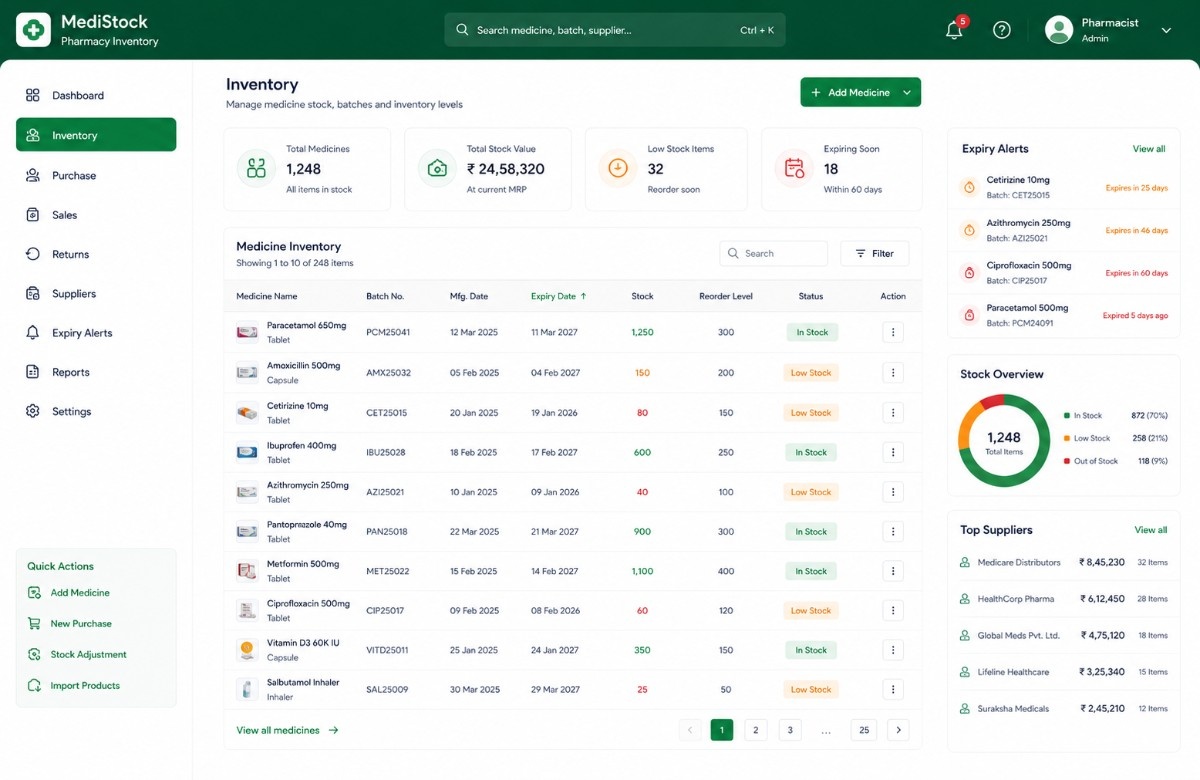Open action menu for Paracetamol 650mg row
The width and height of the screenshot is (1200, 780).
point(893,332)
